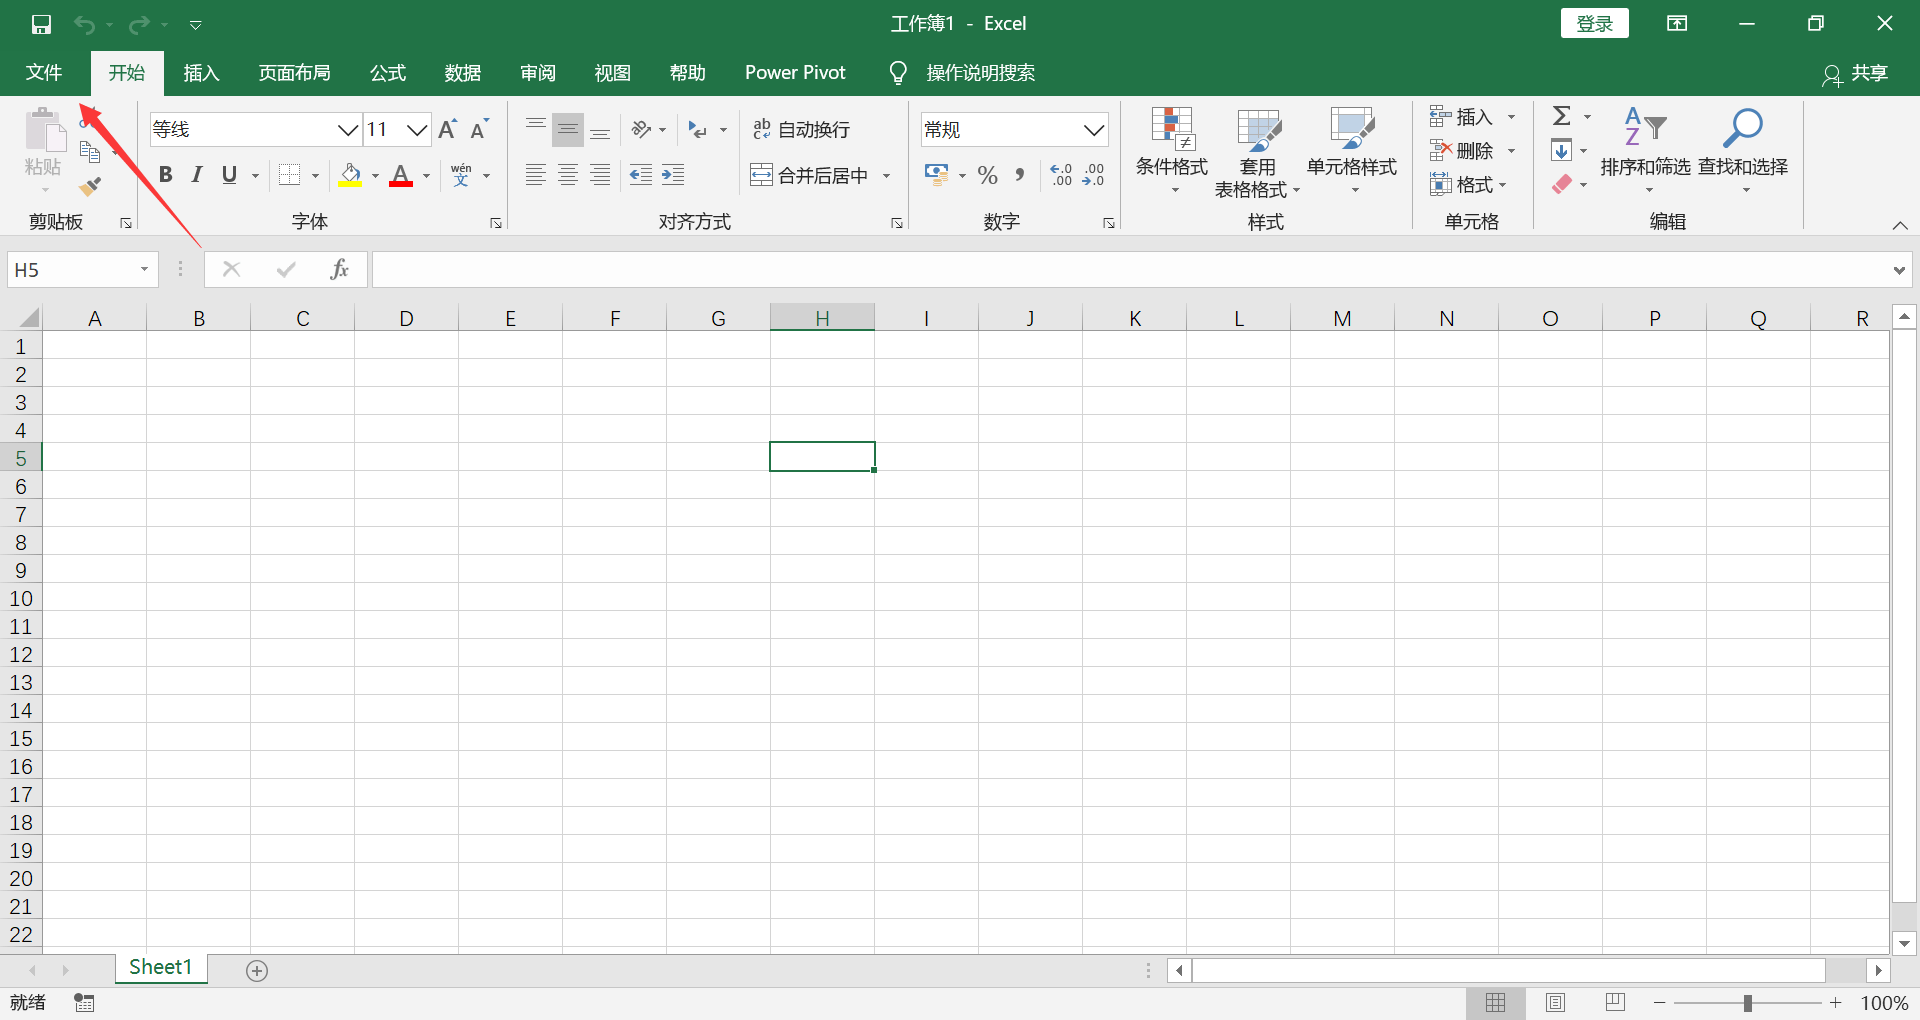Open the font size 11 dropdown
Screen dimensions: 1920x1020
[418, 129]
